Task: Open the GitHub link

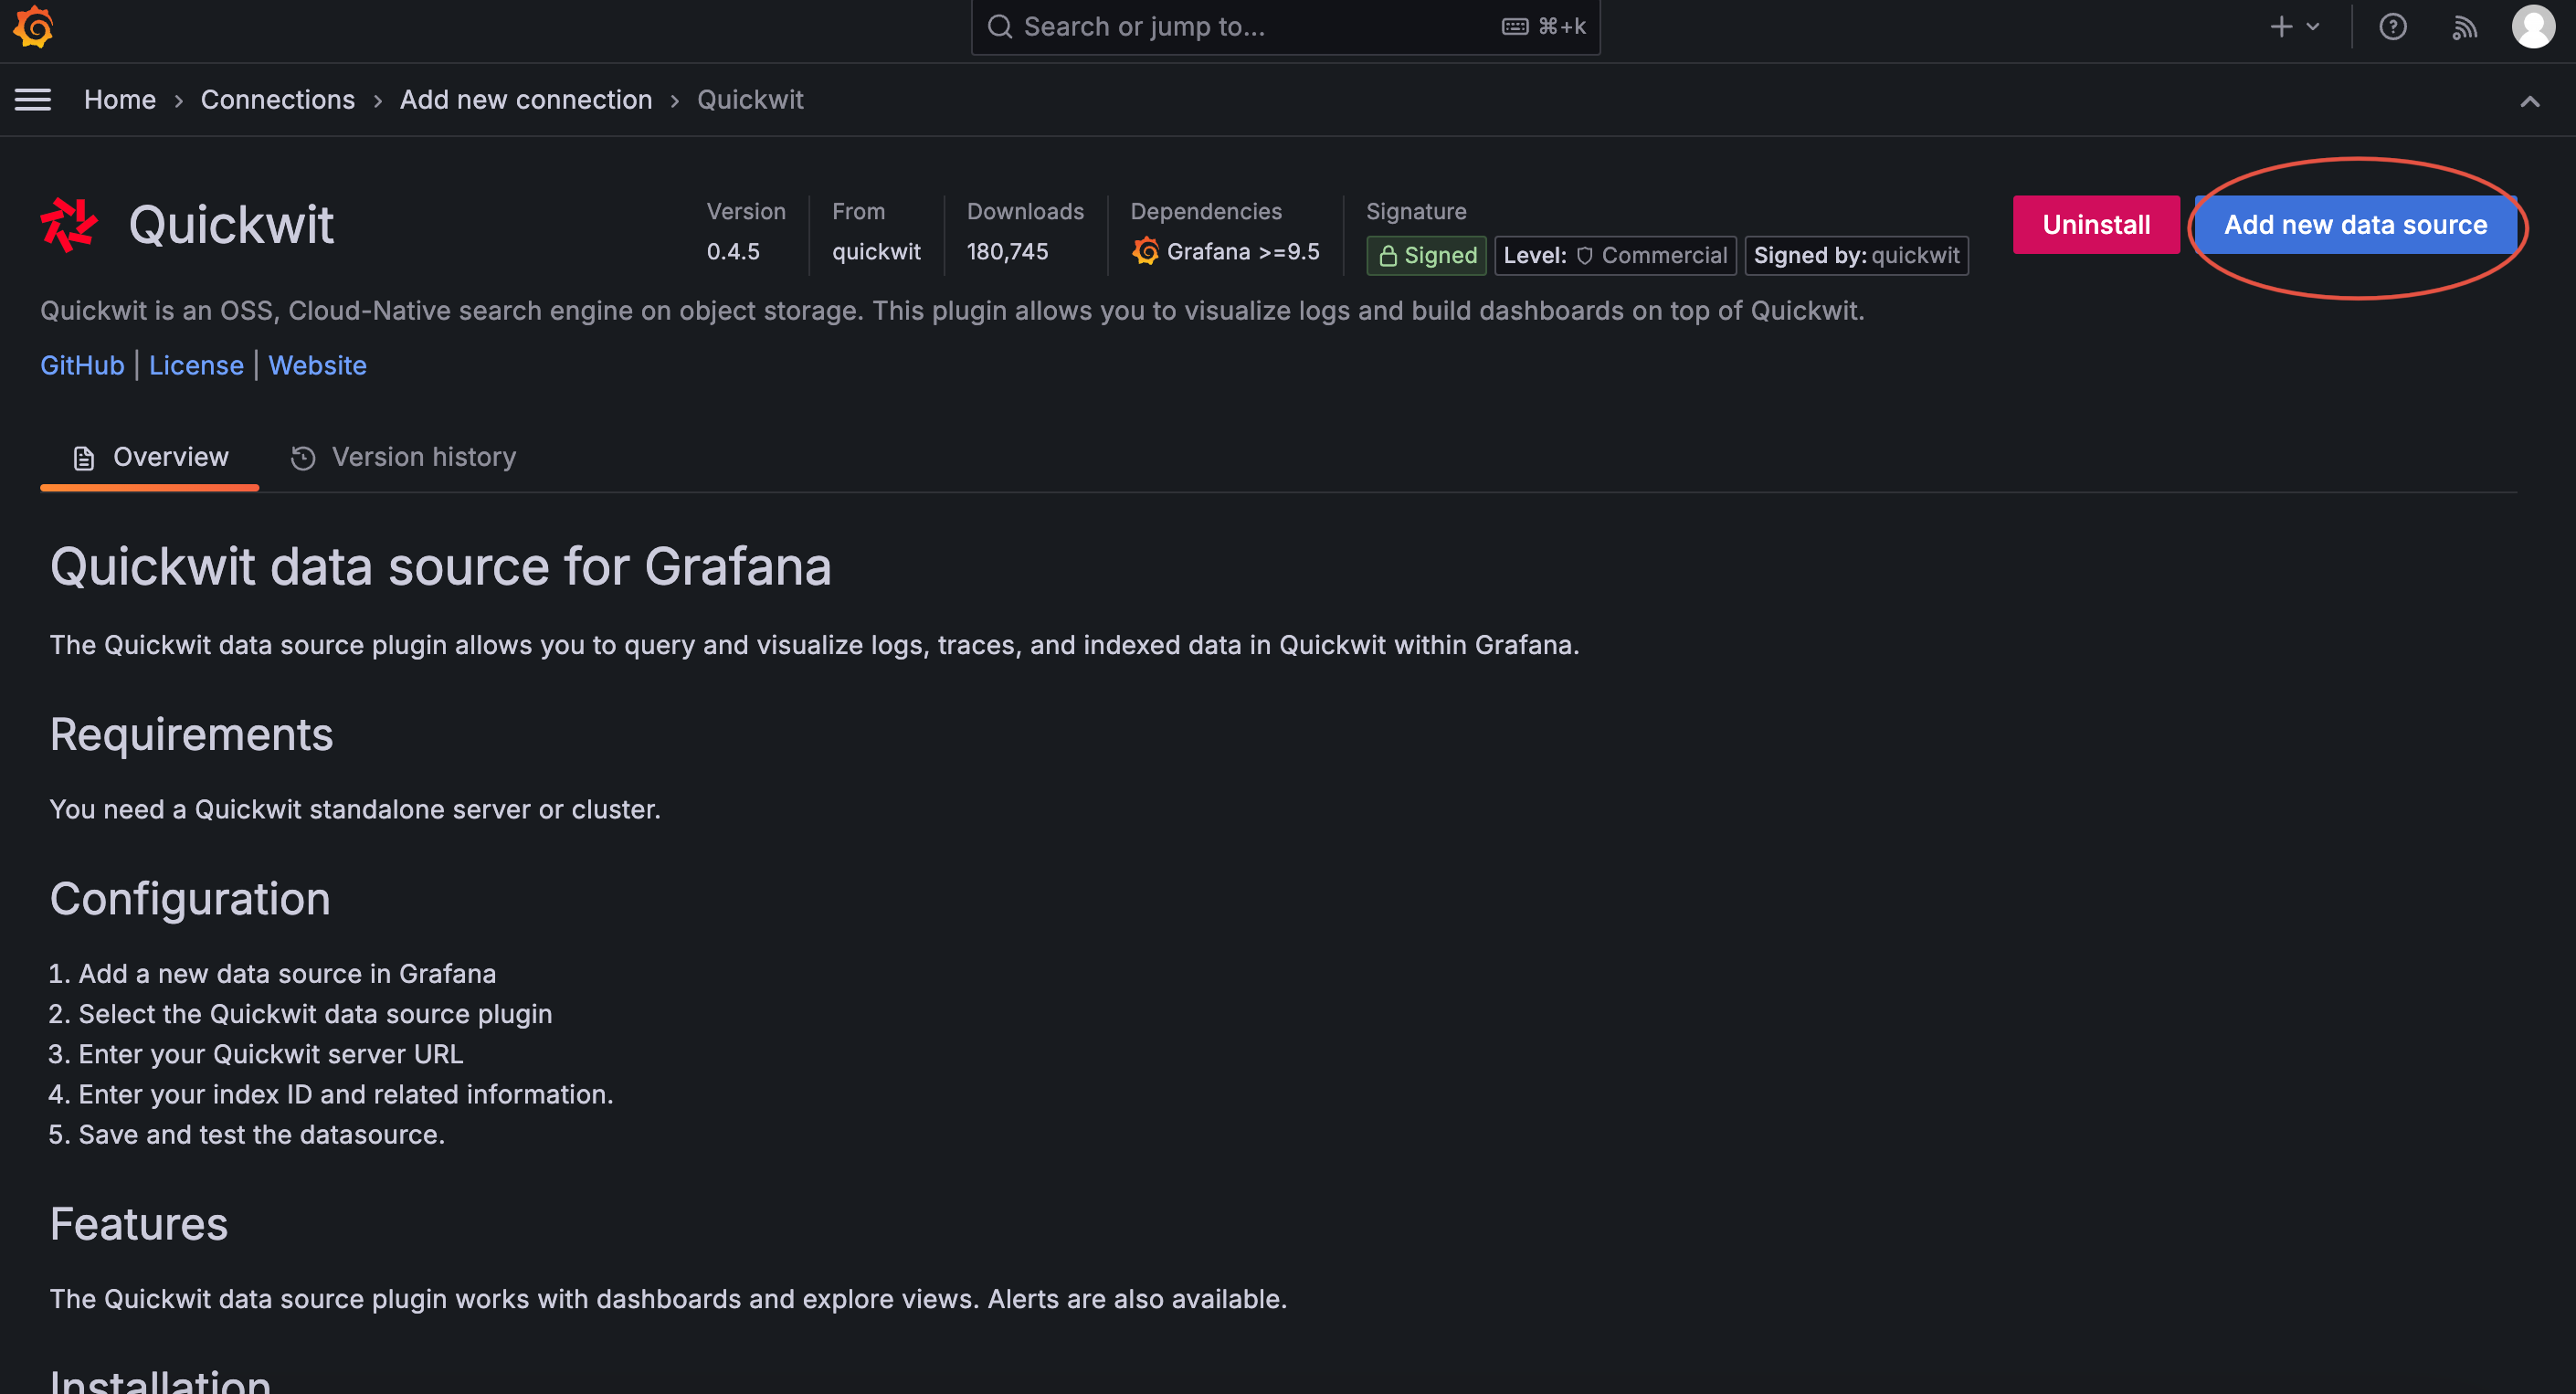Action: coord(82,366)
